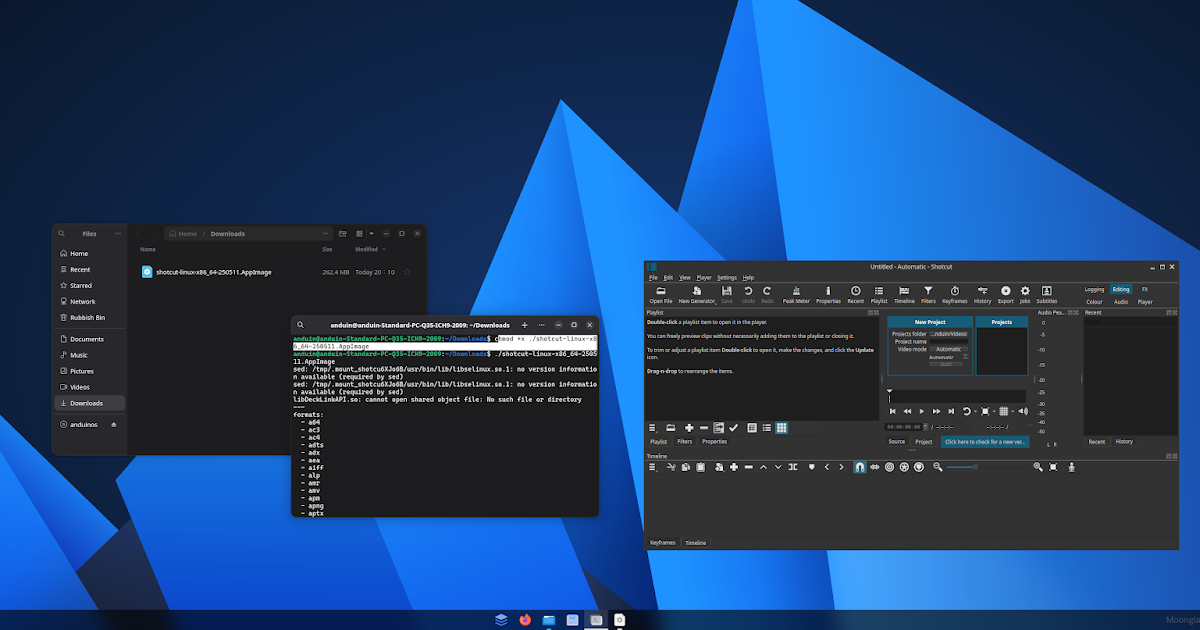Open the Video mode Automatic dropdown
Image resolution: width=1200 pixels, height=630 pixels.
click(947, 349)
